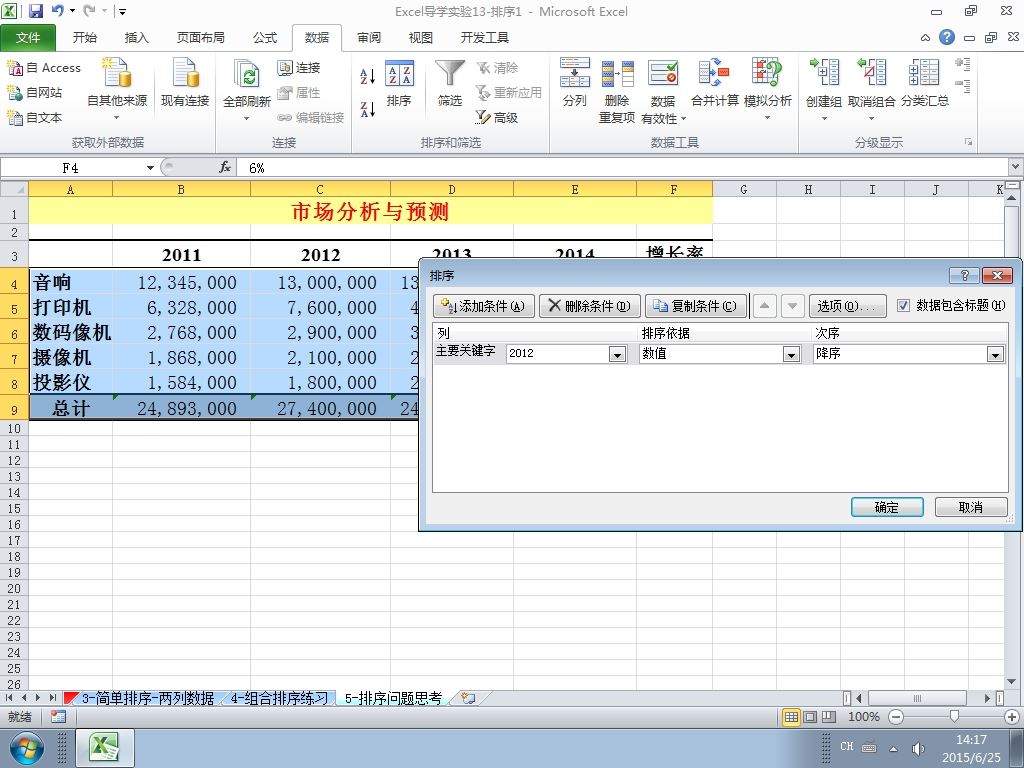This screenshot has height=768, width=1024.
Task: Switch to Page Layout (页面布局) tab
Action: pyautogui.click(x=200, y=38)
